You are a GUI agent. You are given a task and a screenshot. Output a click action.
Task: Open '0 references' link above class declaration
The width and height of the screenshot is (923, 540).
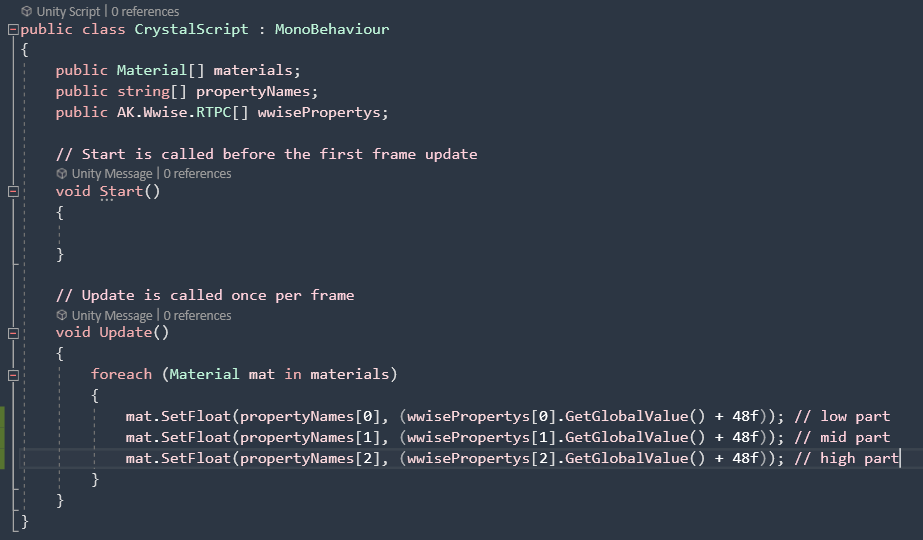pyautogui.click(x=145, y=11)
